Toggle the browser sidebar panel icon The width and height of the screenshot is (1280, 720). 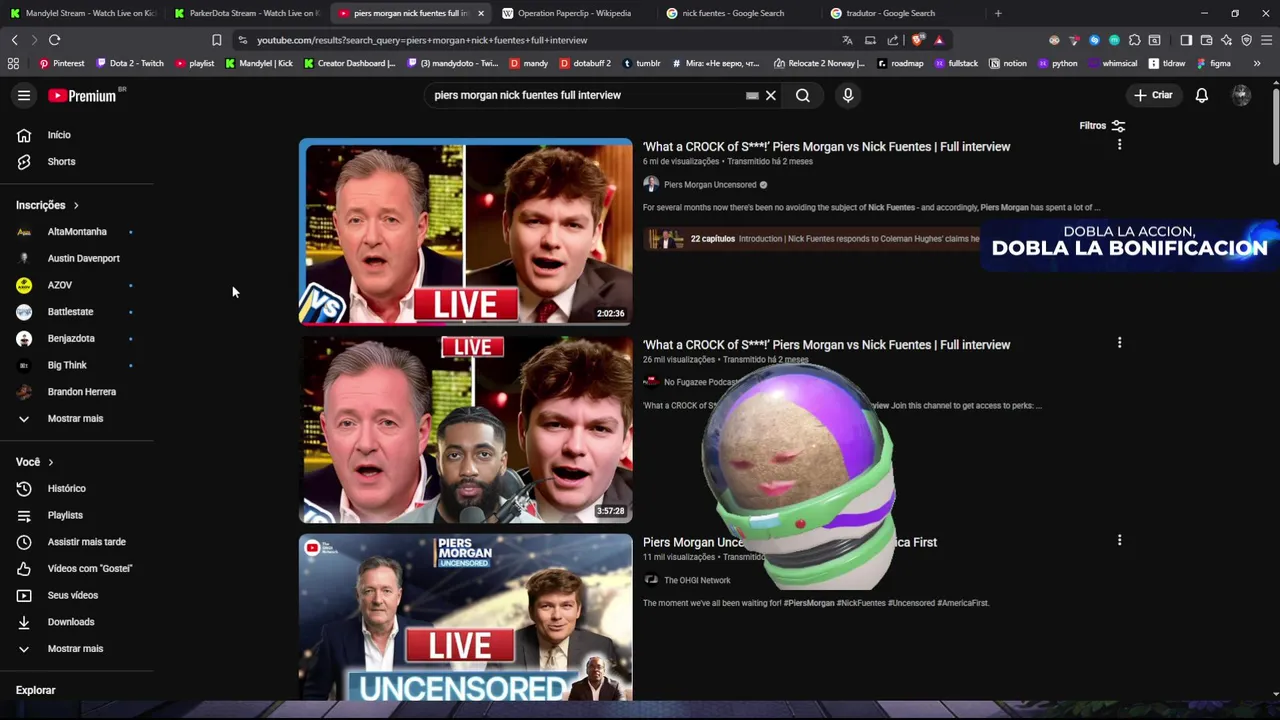1186,40
